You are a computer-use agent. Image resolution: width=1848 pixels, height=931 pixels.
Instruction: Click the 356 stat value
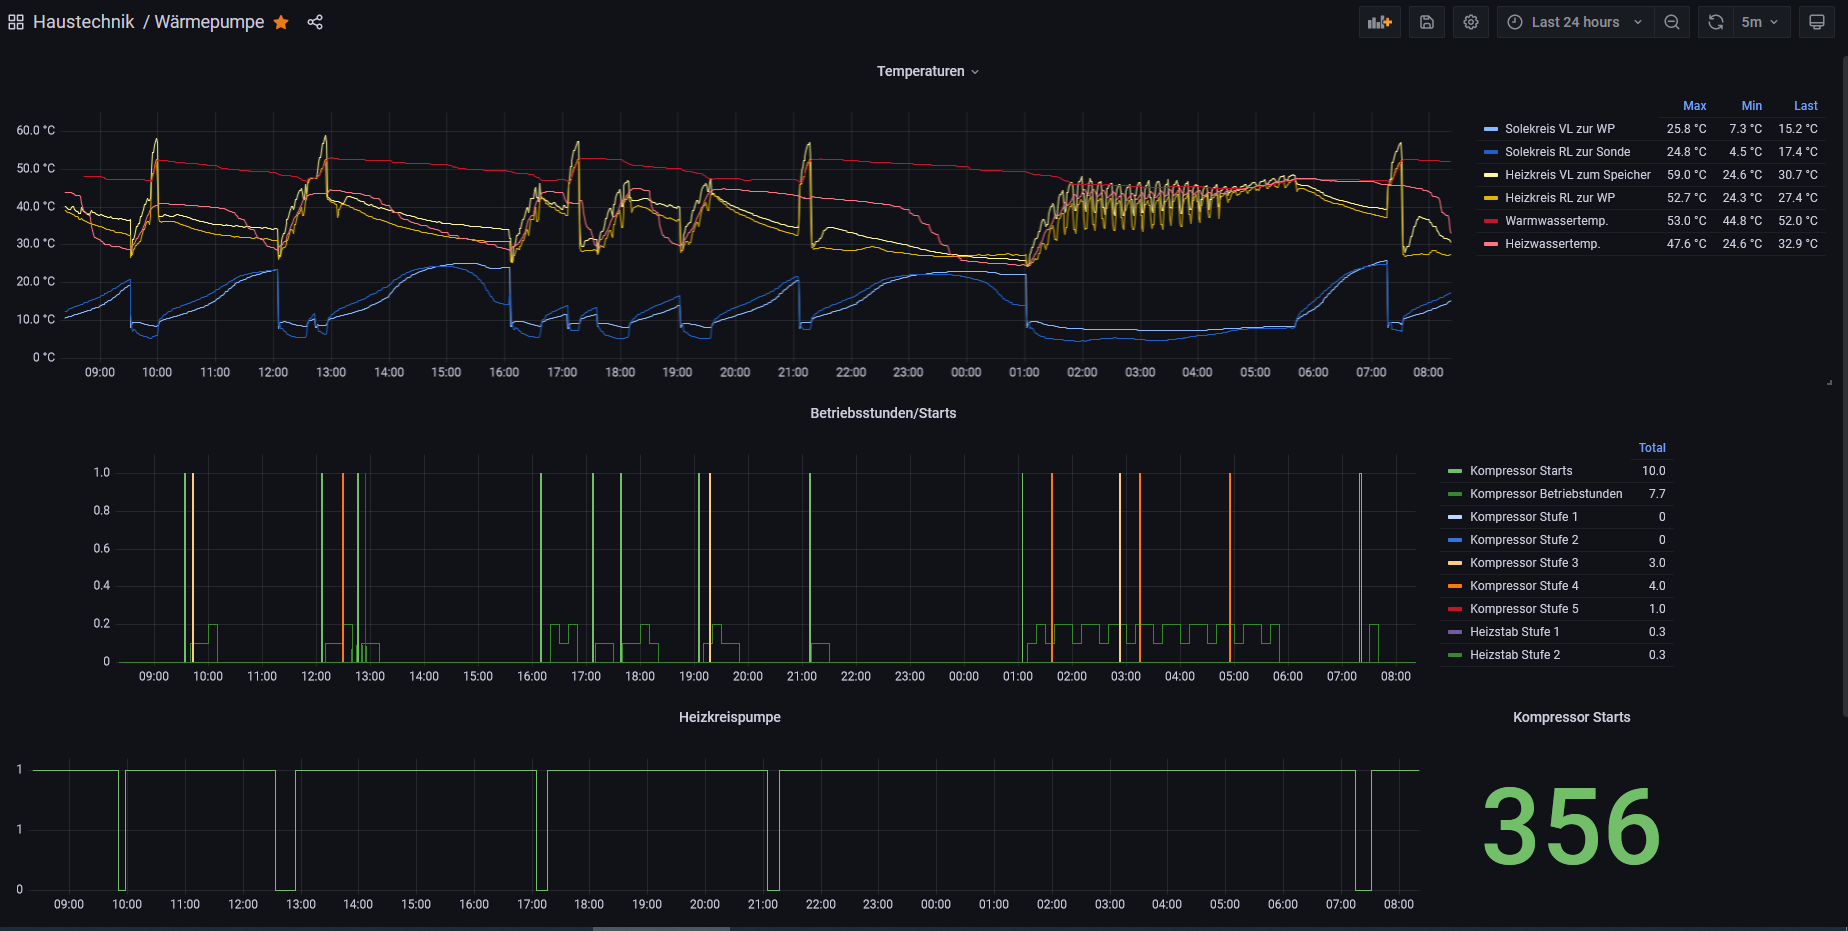click(x=1571, y=827)
